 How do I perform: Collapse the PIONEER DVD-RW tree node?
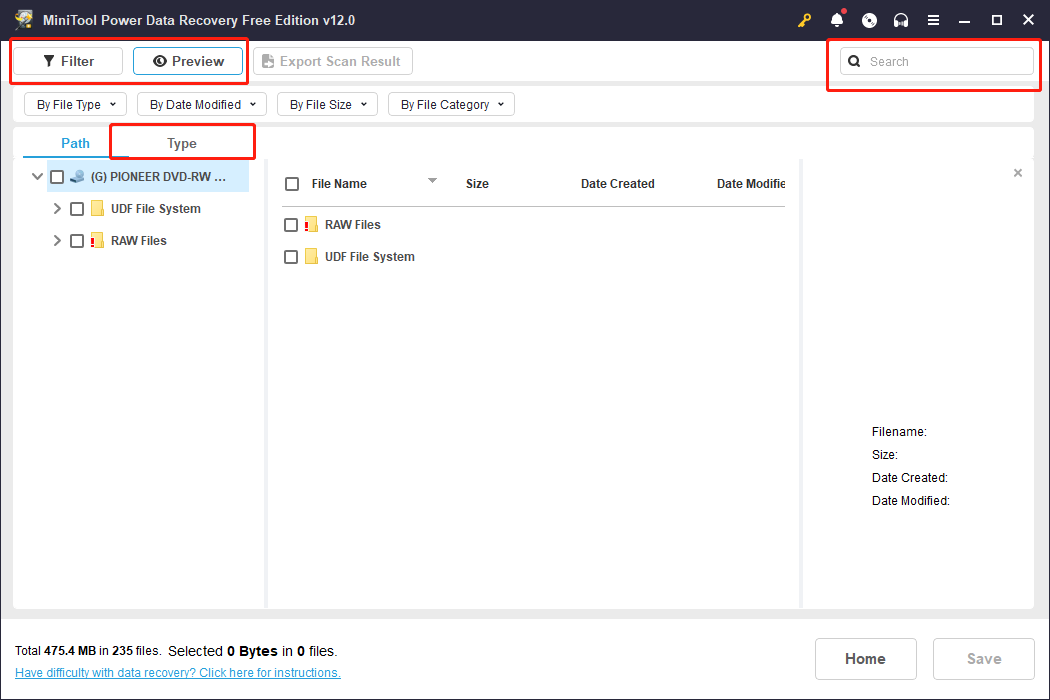pos(38,177)
